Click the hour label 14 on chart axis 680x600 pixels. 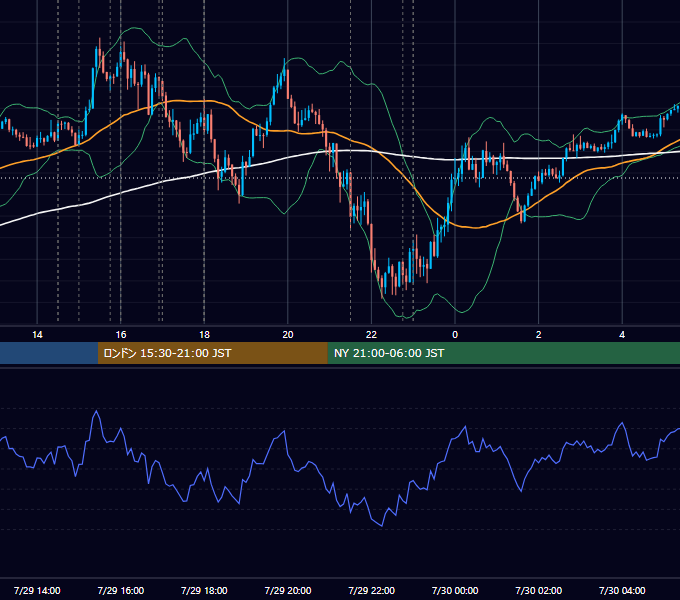[x=37, y=335]
